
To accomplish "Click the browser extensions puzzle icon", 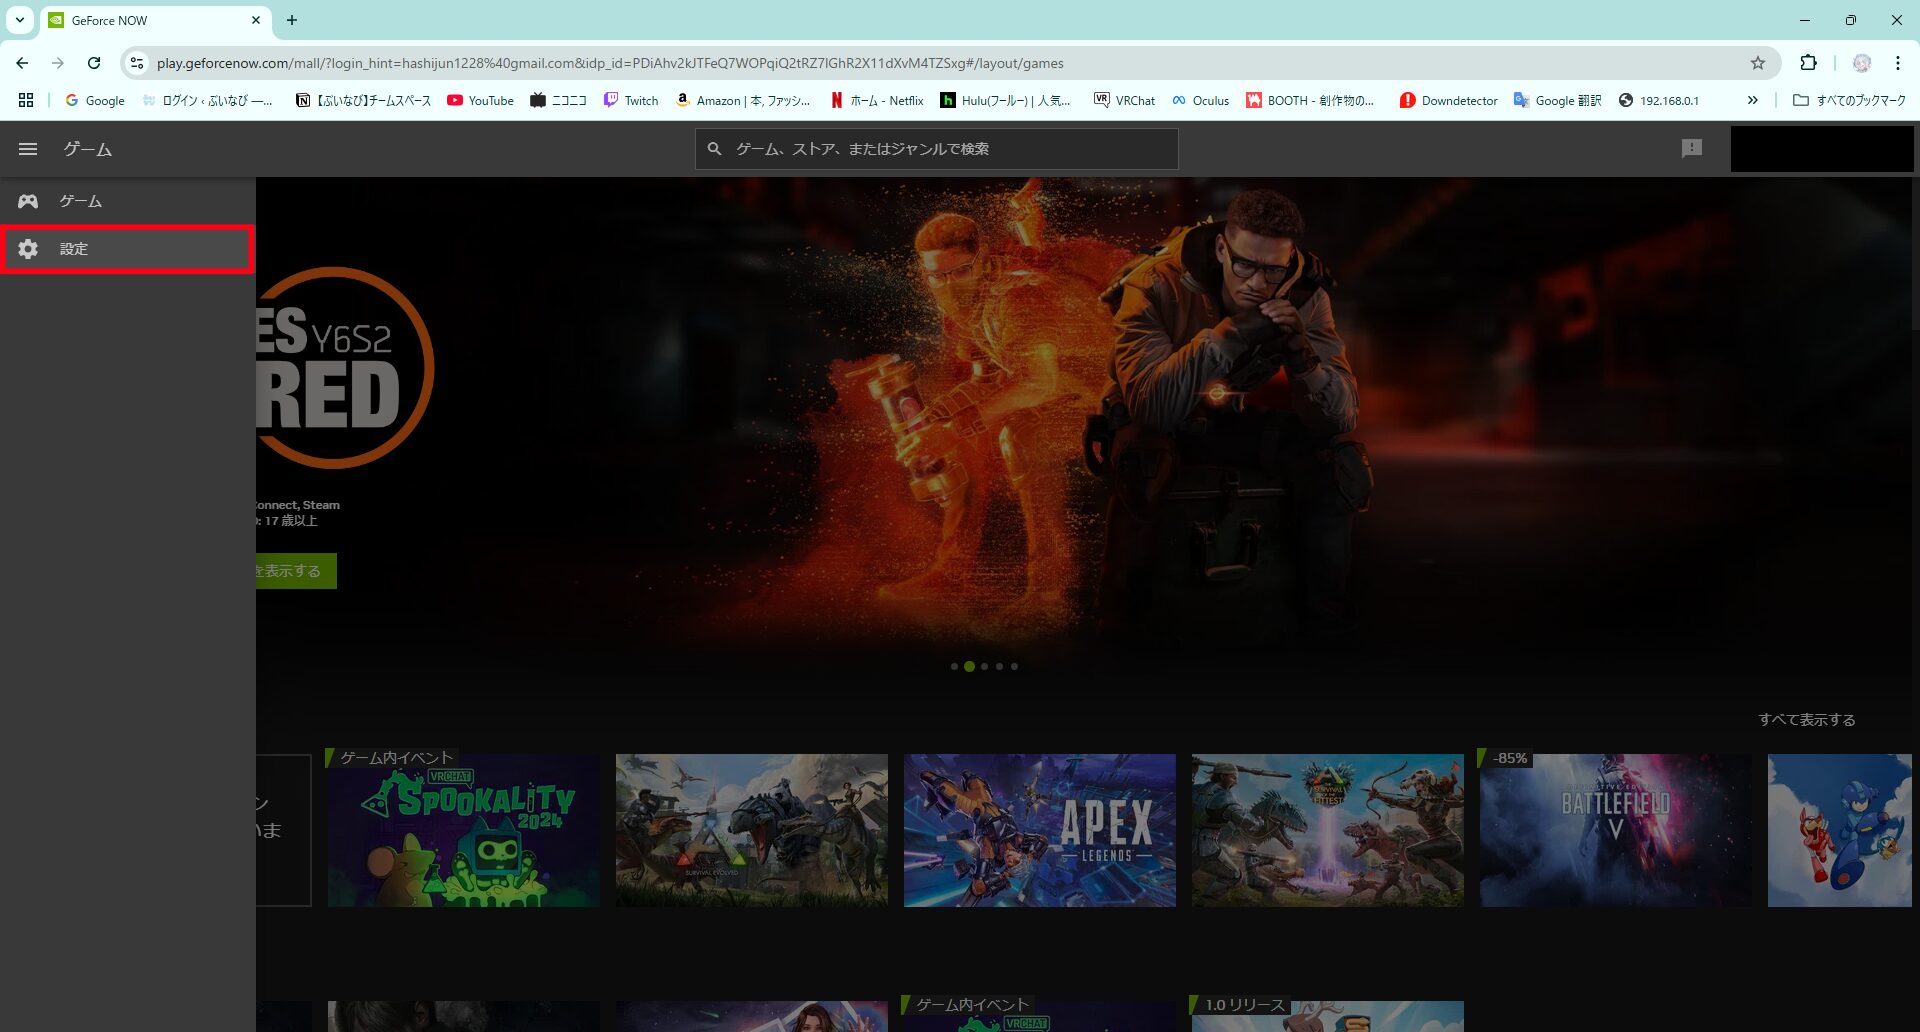I will coord(1809,62).
